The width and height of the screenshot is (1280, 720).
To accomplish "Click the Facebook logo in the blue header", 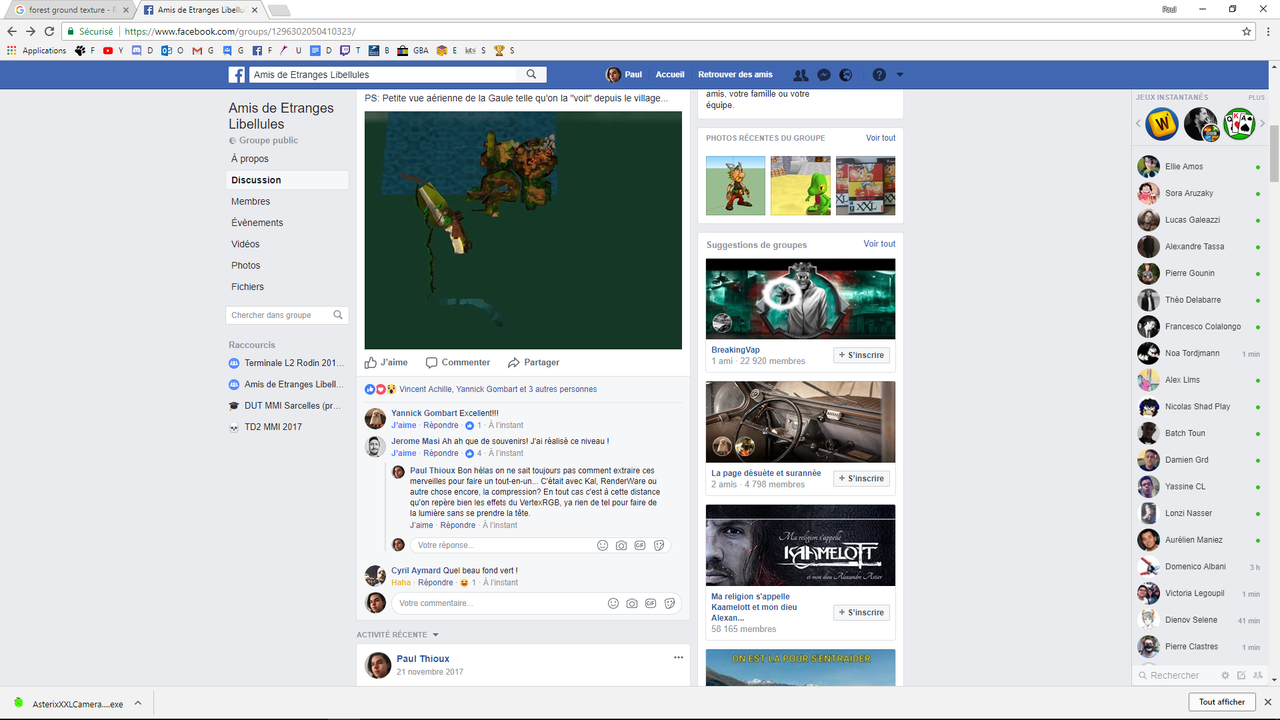I will [x=237, y=75].
